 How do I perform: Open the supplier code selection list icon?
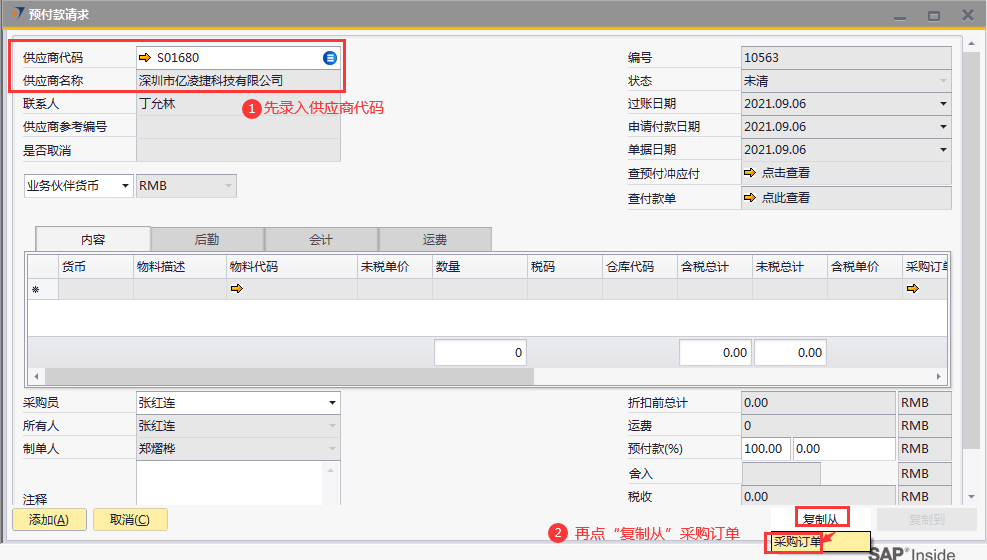[x=330, y=58]
